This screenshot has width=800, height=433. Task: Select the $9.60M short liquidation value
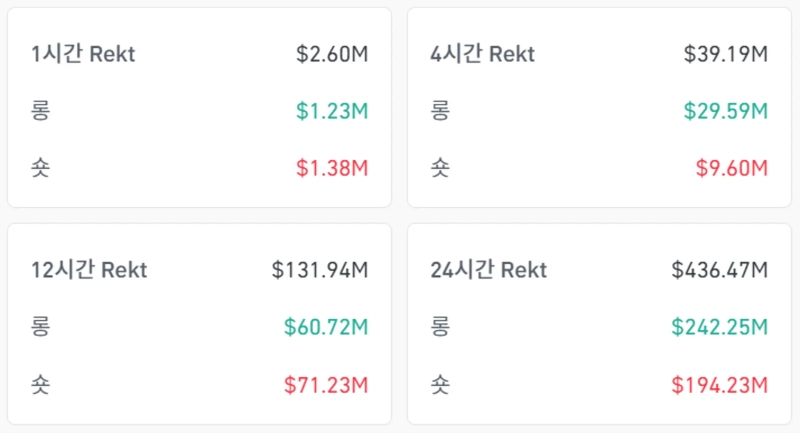coord(732,168)
